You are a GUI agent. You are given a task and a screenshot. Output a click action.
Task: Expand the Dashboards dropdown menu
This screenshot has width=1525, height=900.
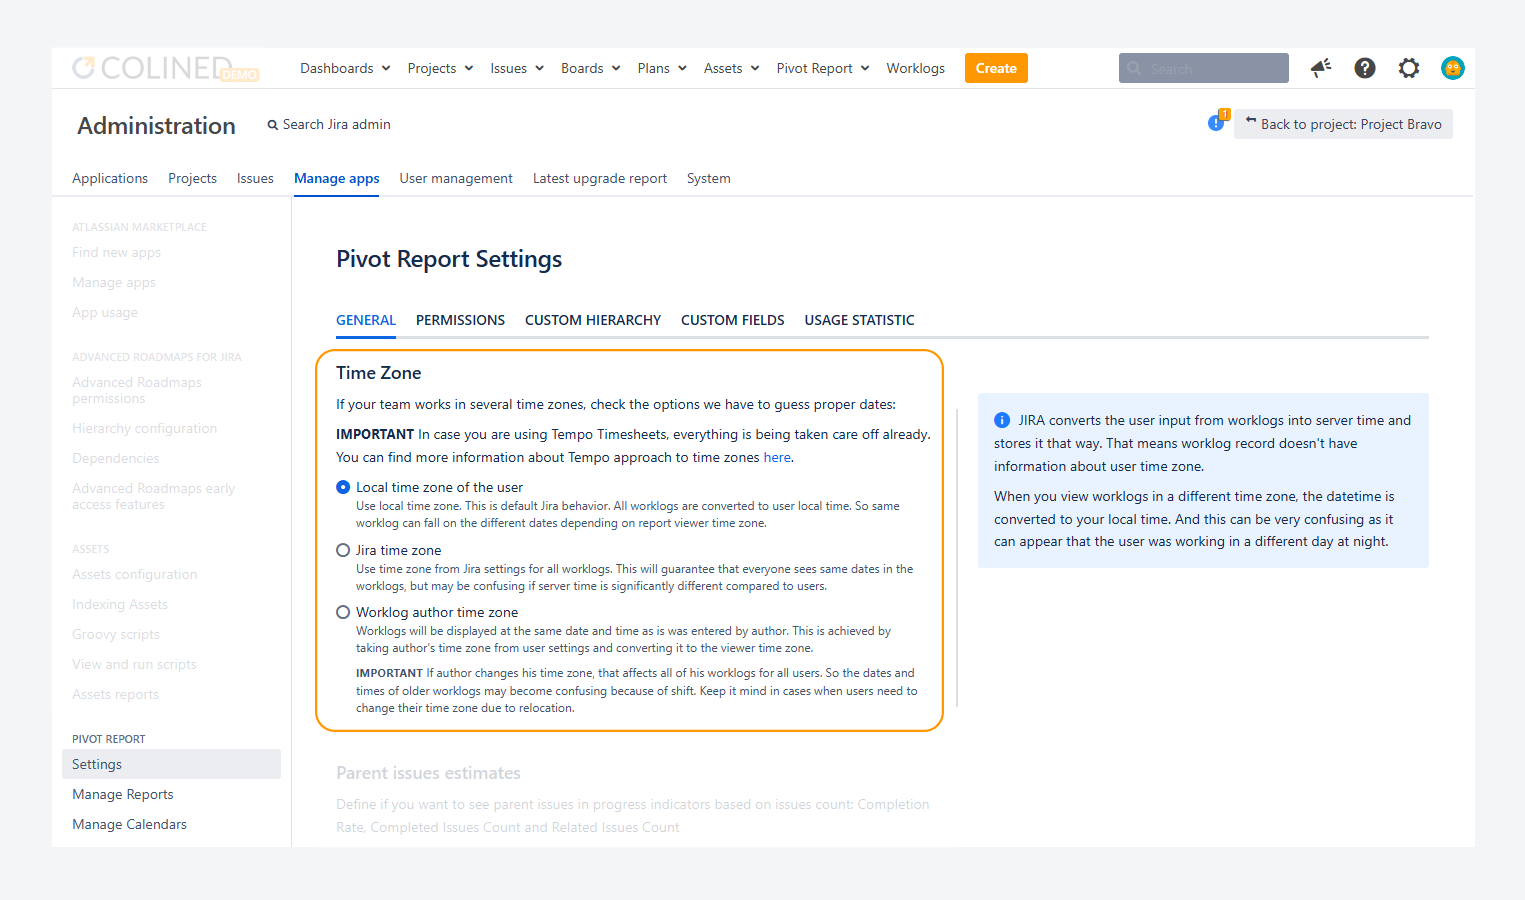coord(345,68)
